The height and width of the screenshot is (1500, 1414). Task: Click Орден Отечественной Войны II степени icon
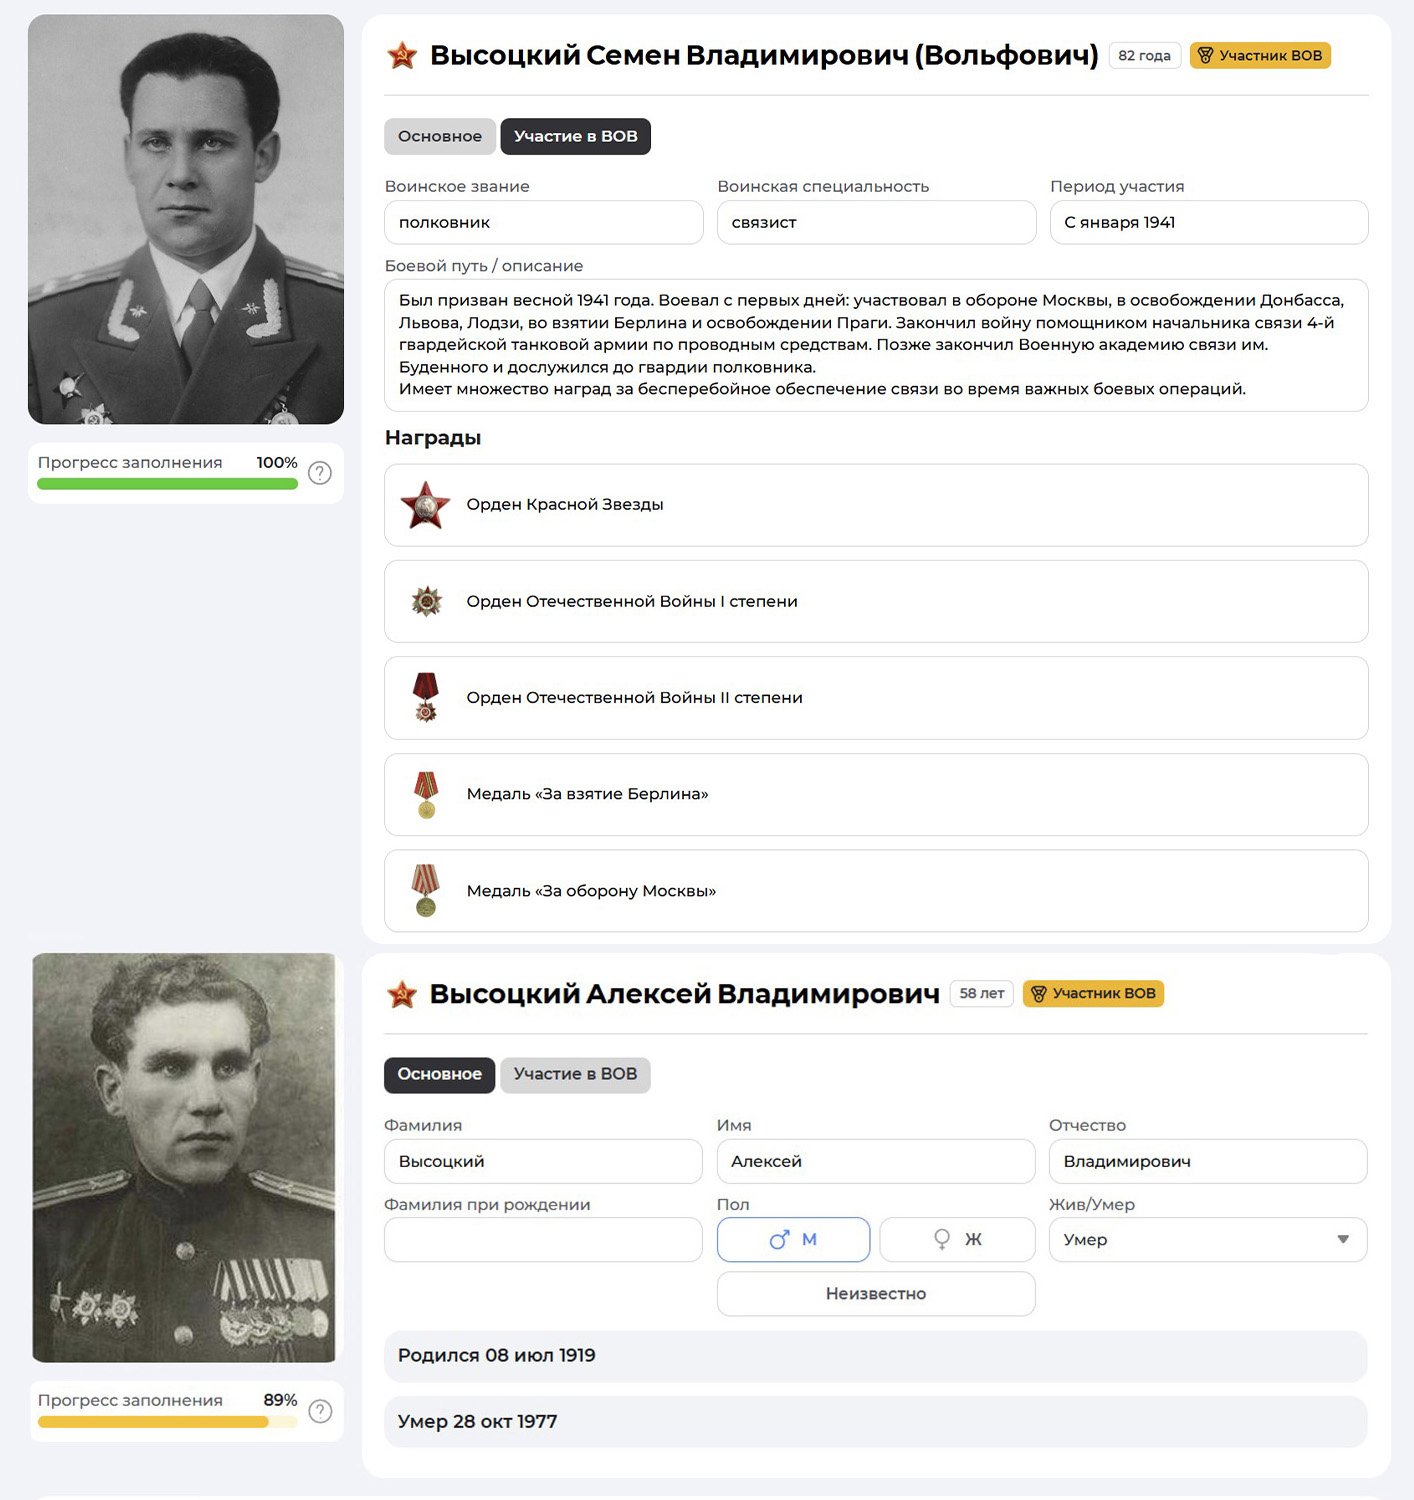(427, 697)
